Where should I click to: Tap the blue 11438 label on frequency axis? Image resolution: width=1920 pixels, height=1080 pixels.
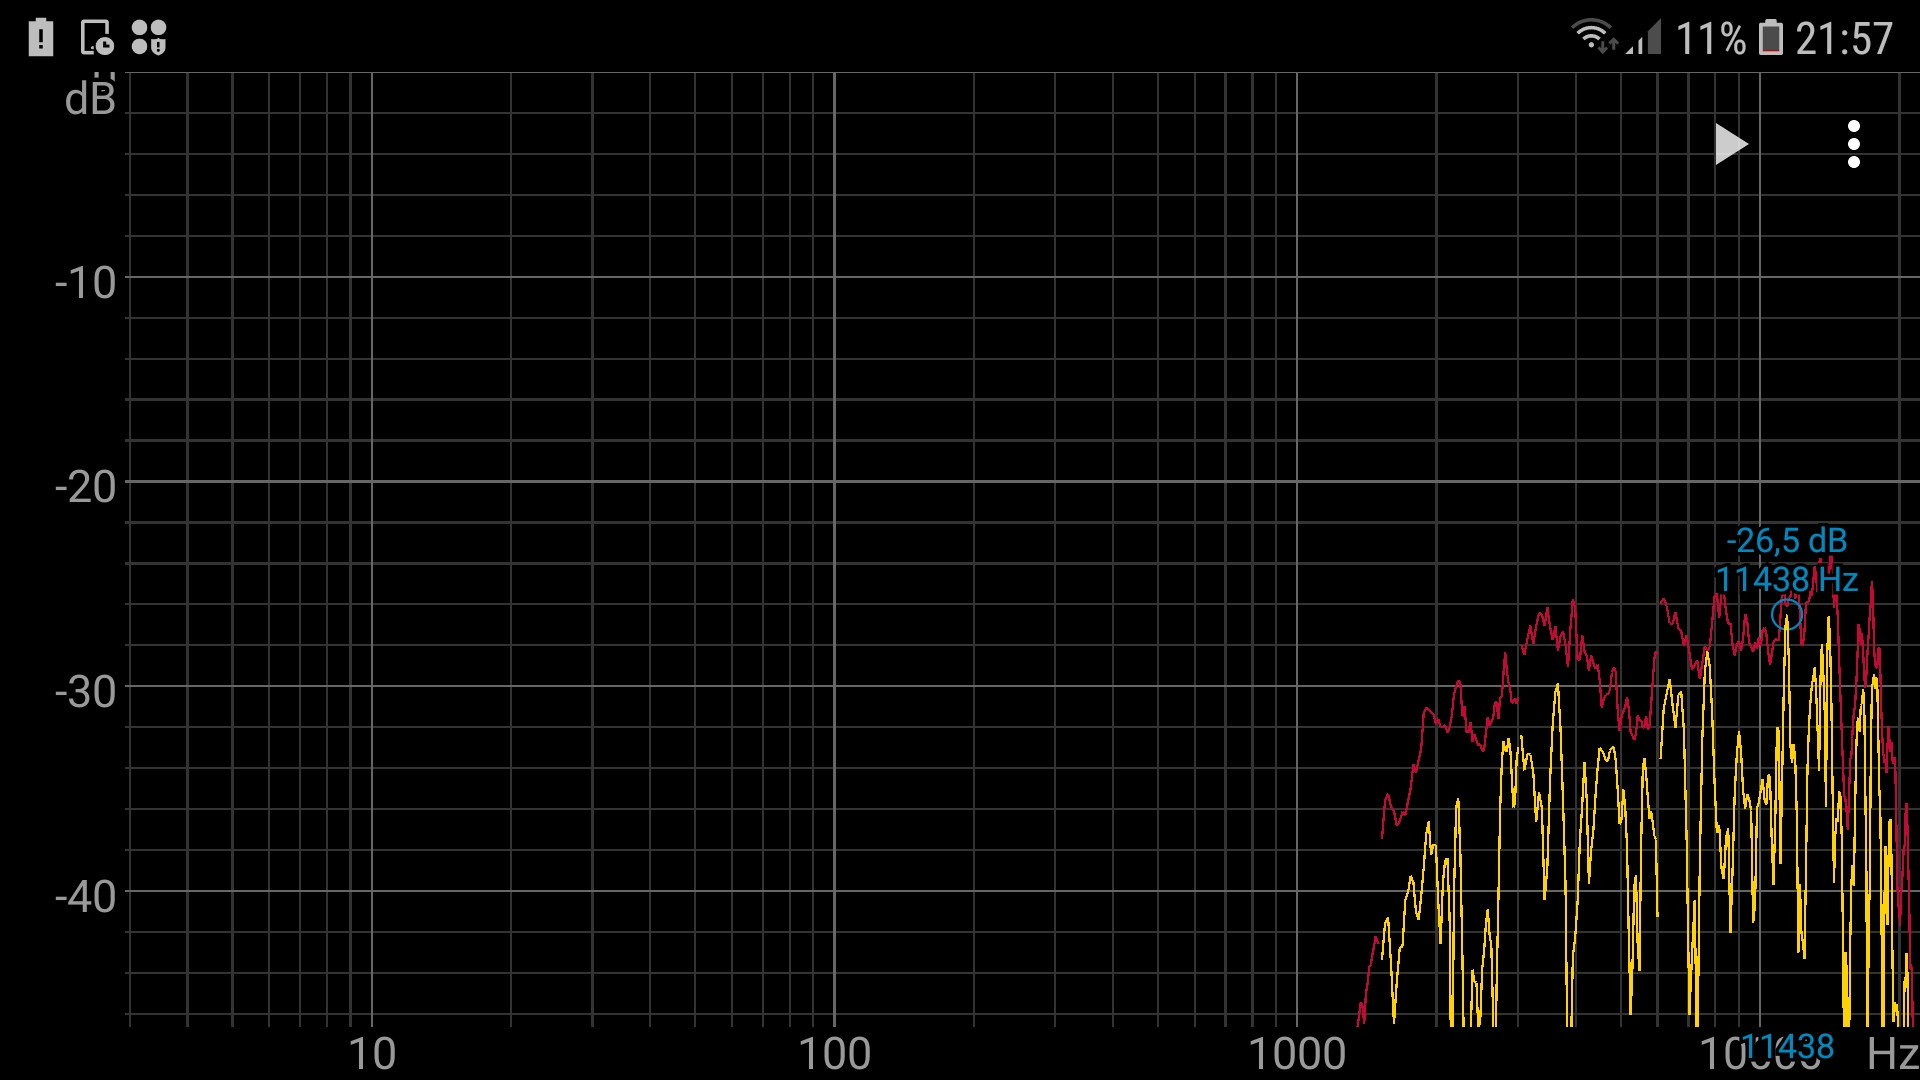pos(1788,1046)
